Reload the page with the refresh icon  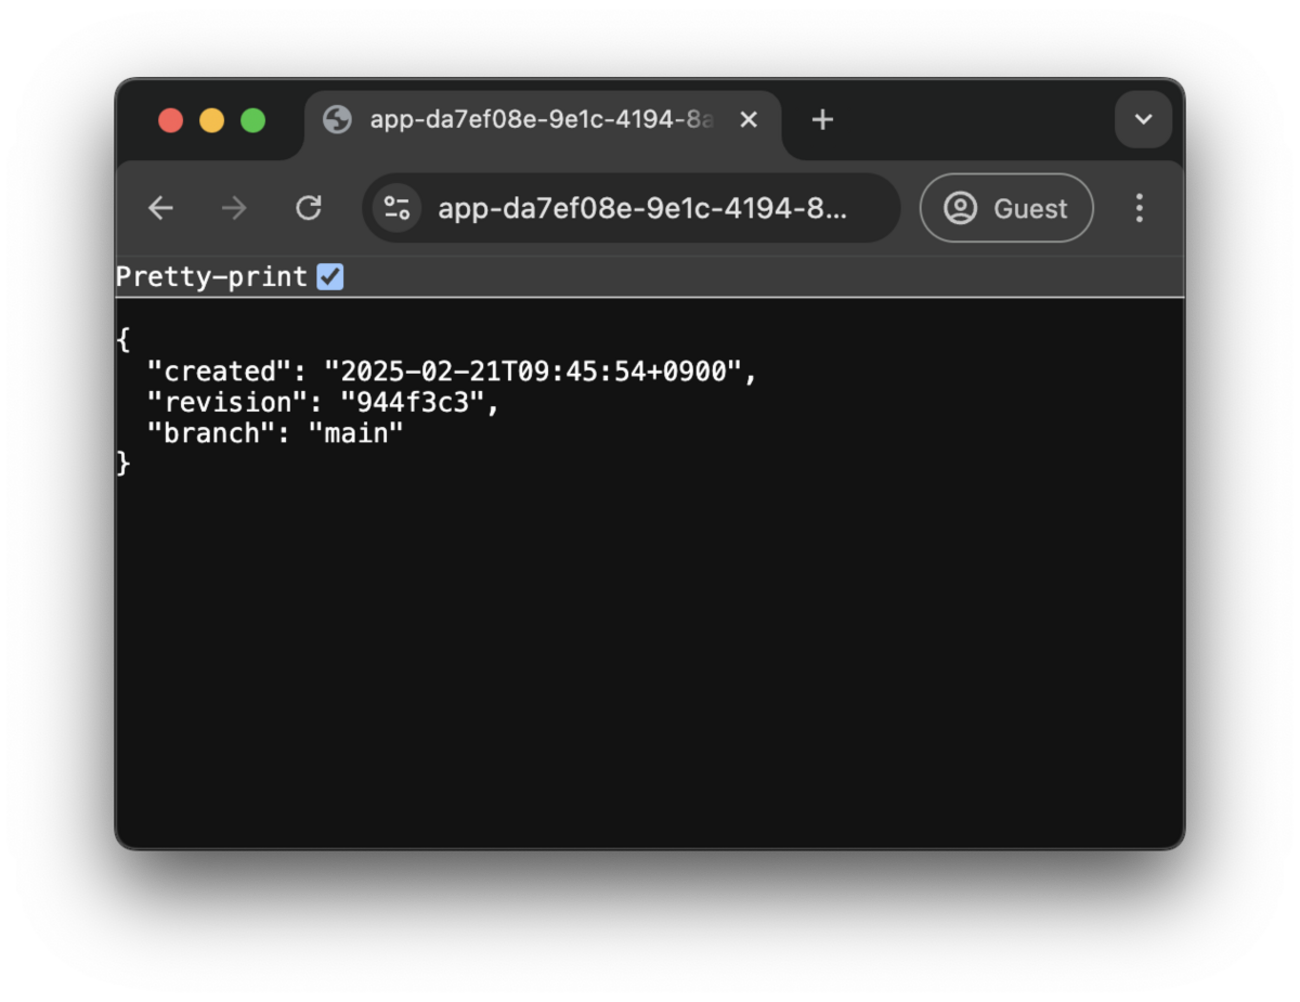click(x=308, y=208)
